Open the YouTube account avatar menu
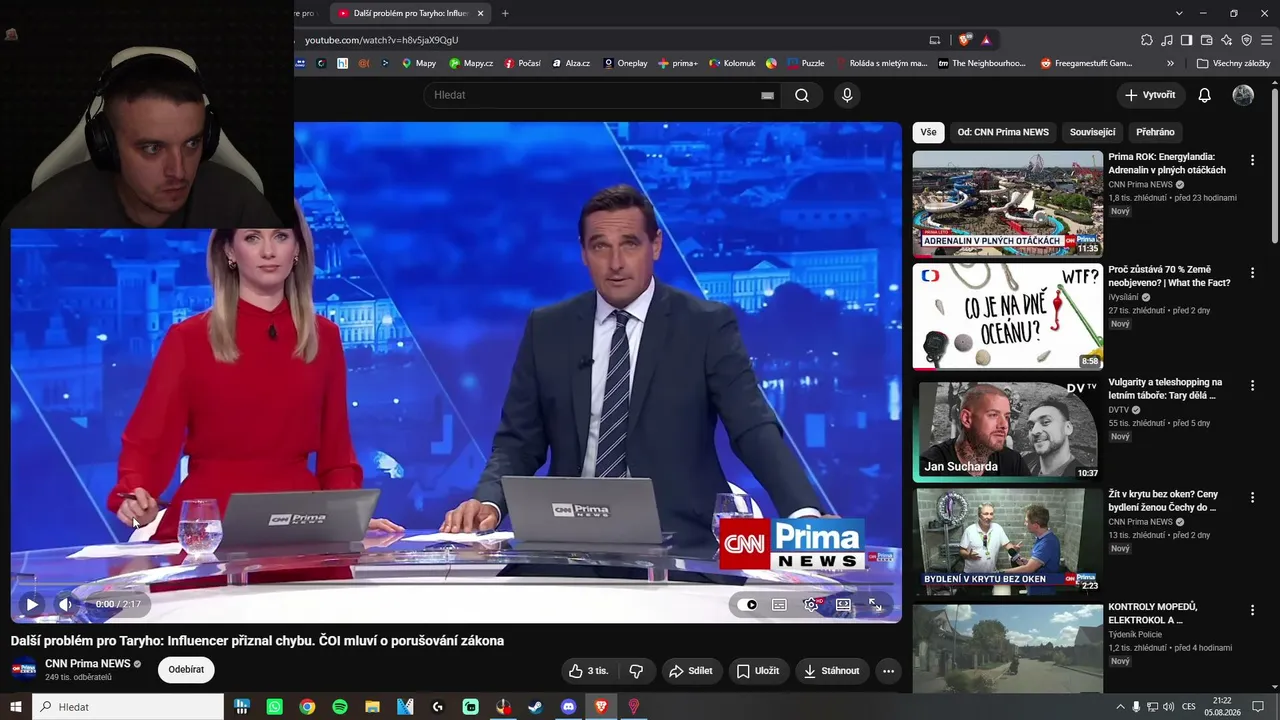1280x720 pixels. [1243, 95]
